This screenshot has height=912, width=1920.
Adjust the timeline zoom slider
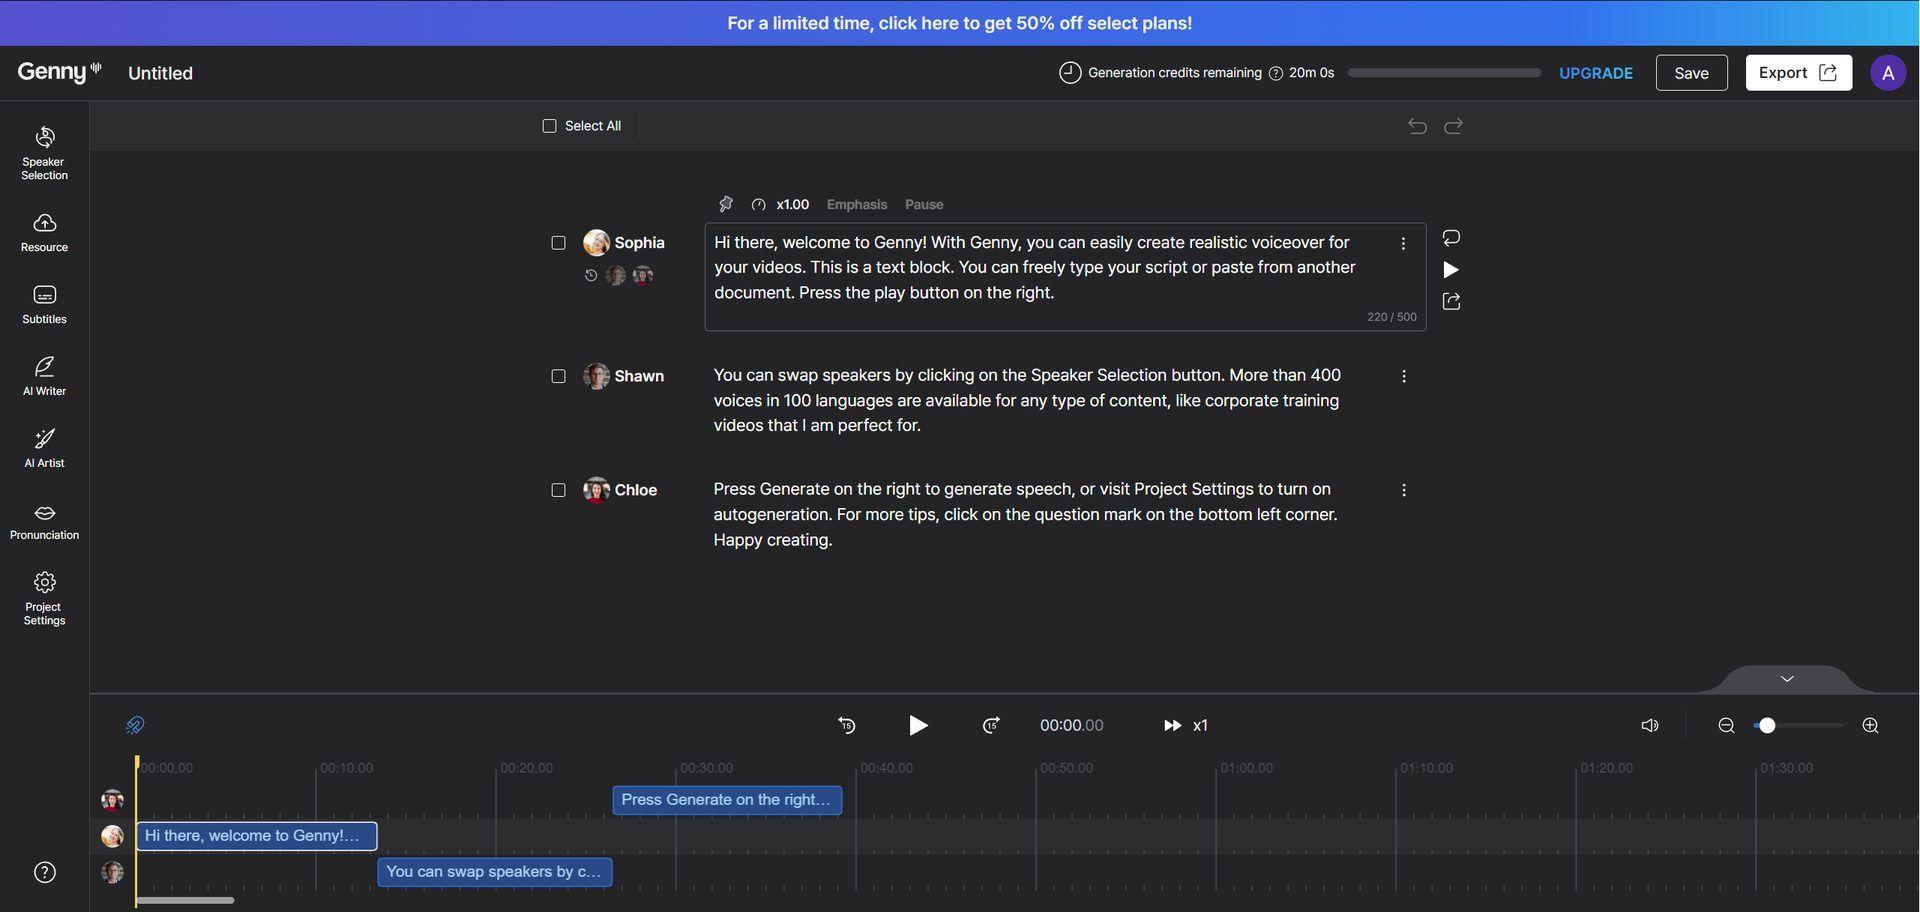[1798, 725]
